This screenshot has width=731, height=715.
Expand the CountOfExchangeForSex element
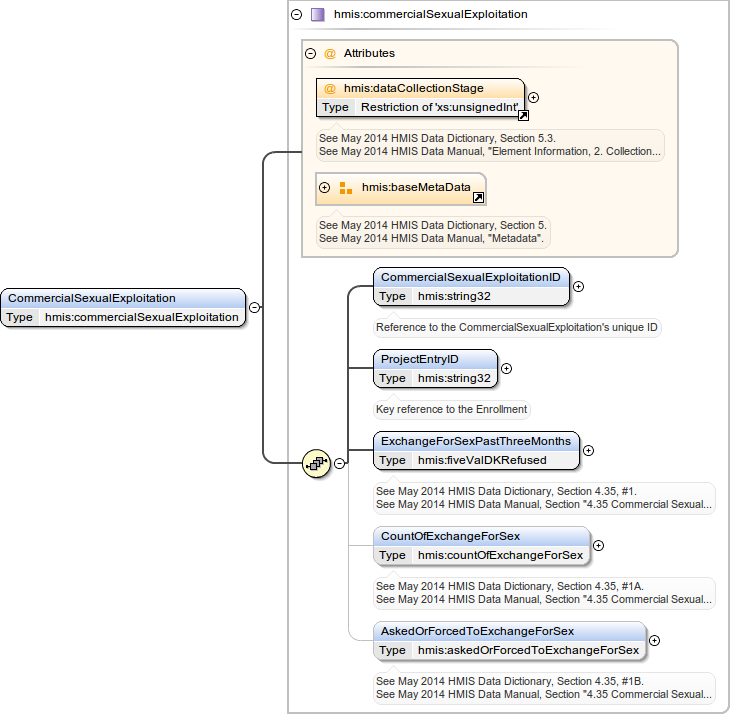click(599, 545)
